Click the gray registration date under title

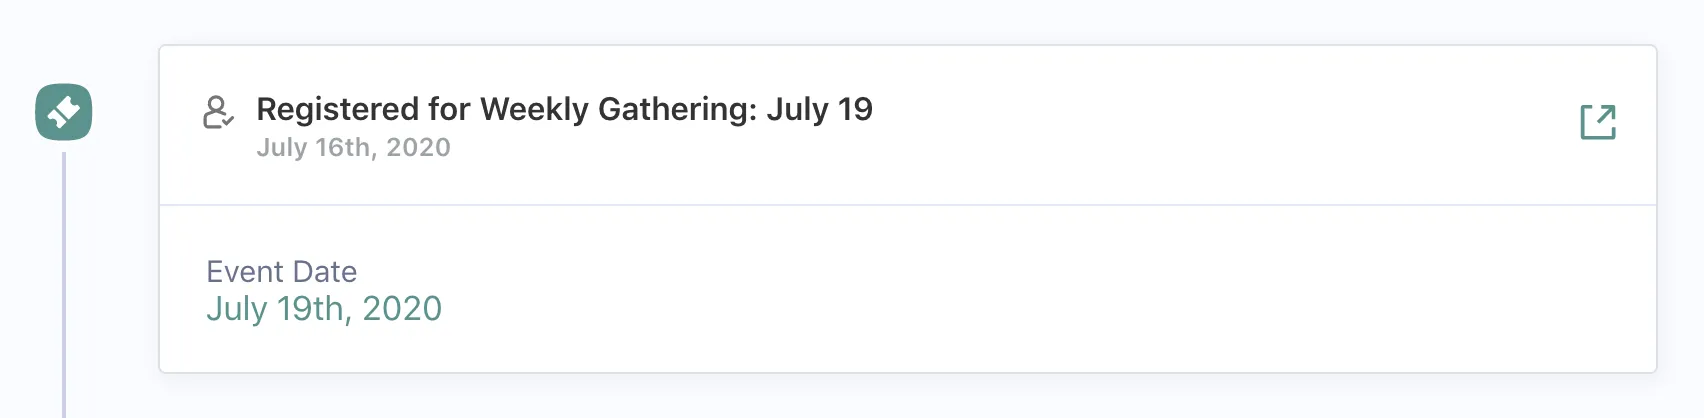(353, 148)
